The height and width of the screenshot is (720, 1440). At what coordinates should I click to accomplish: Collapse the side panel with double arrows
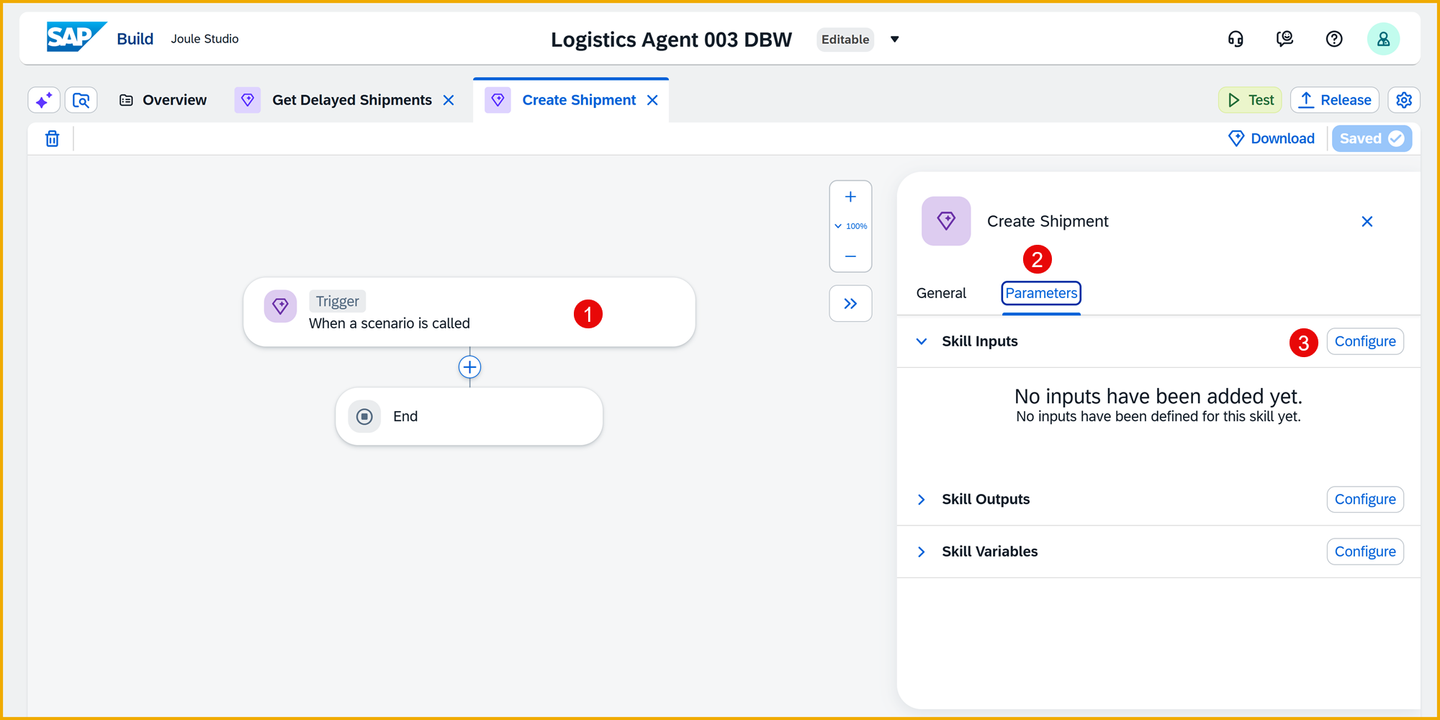[850, 304]
